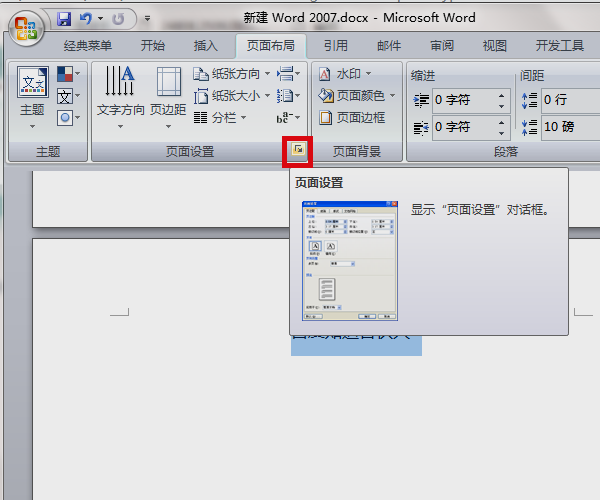Click the round Office button
The height and width of the screenshot is (500, 600).
26,29
